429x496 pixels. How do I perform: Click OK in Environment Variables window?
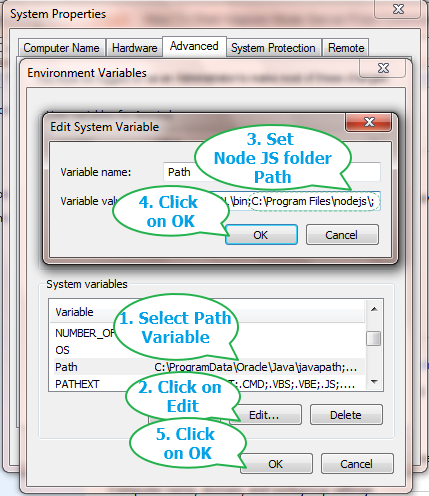pos(276,464)
